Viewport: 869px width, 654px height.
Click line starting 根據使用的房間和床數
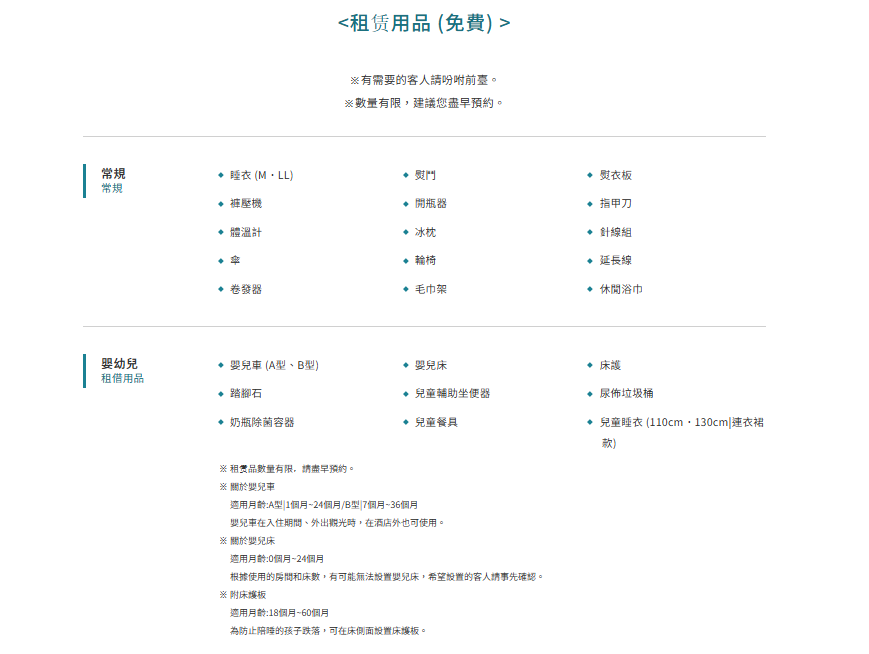tap(386, 577)
